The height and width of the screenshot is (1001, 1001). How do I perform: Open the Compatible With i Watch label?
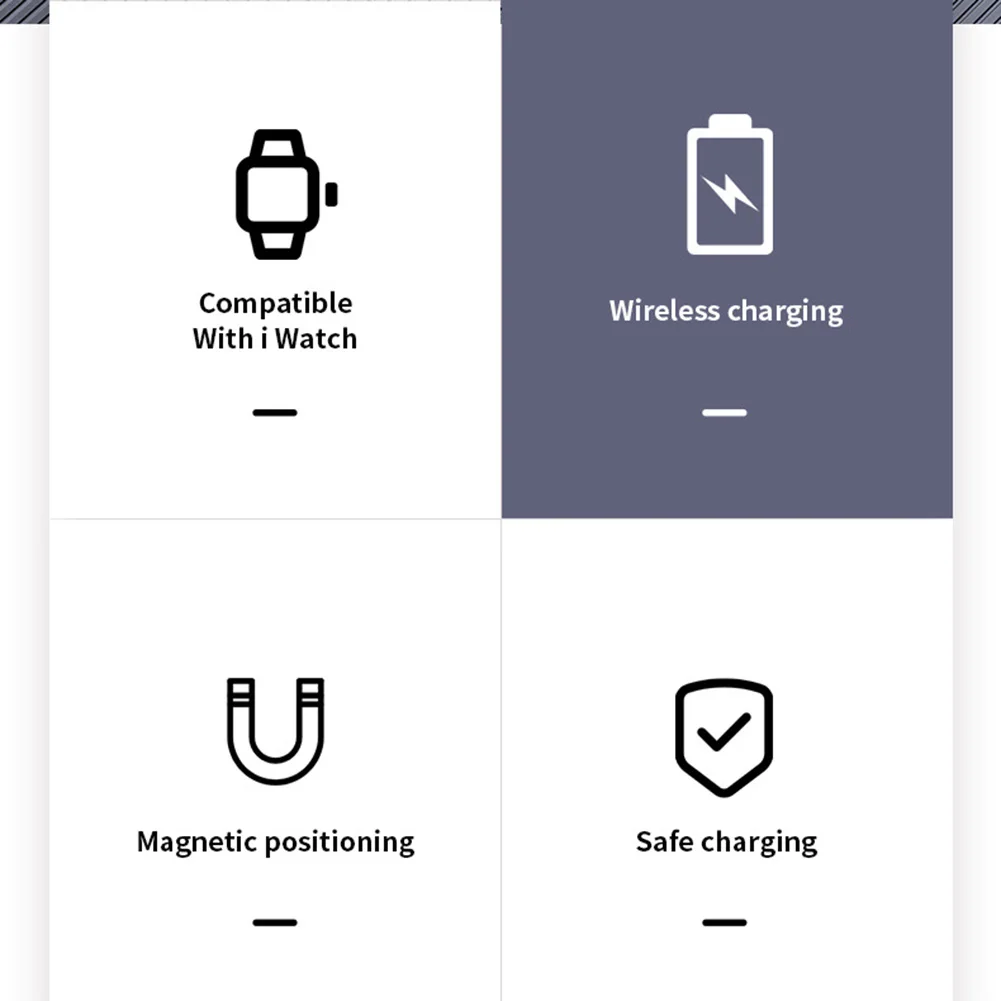pos(275,320)
